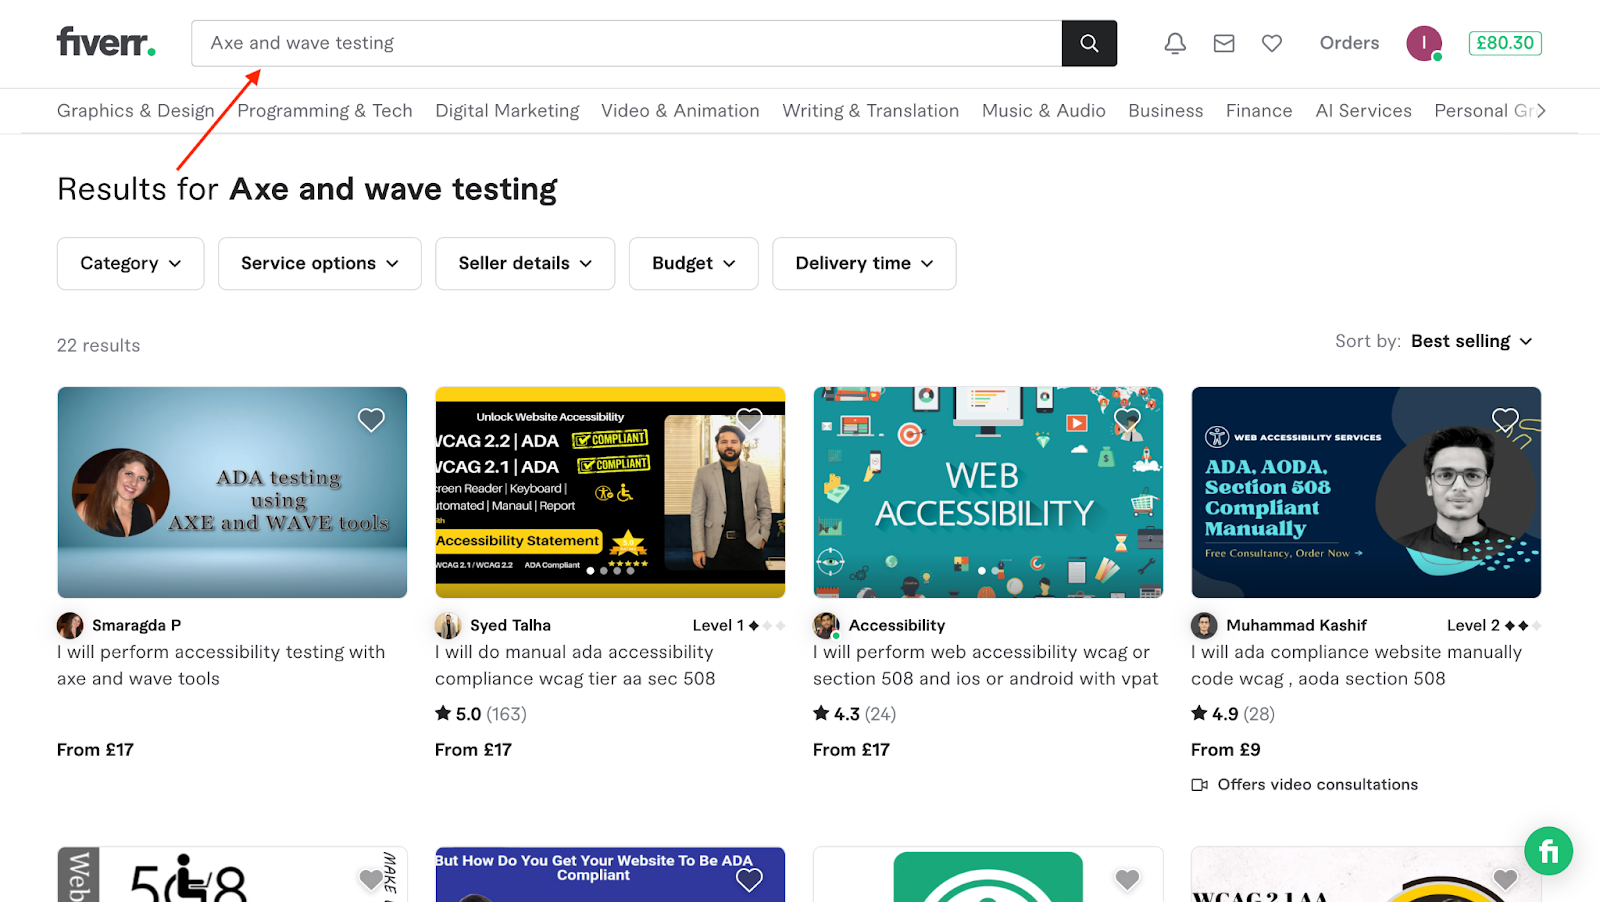Image resolution: width=1600 pixels, height=902 pixels.
Task: Open the notifications bell
Action: pyautogui.click(x=1175, y=43)
